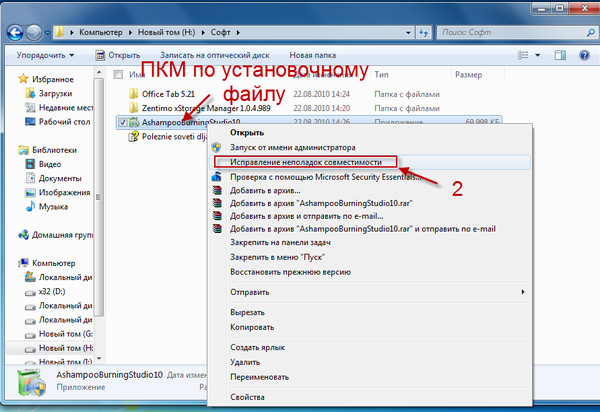The width and height of the screenshot is (600, 412).
Task: Open the 'Упорядочить' dropdown menu
Action: [45, 55]
